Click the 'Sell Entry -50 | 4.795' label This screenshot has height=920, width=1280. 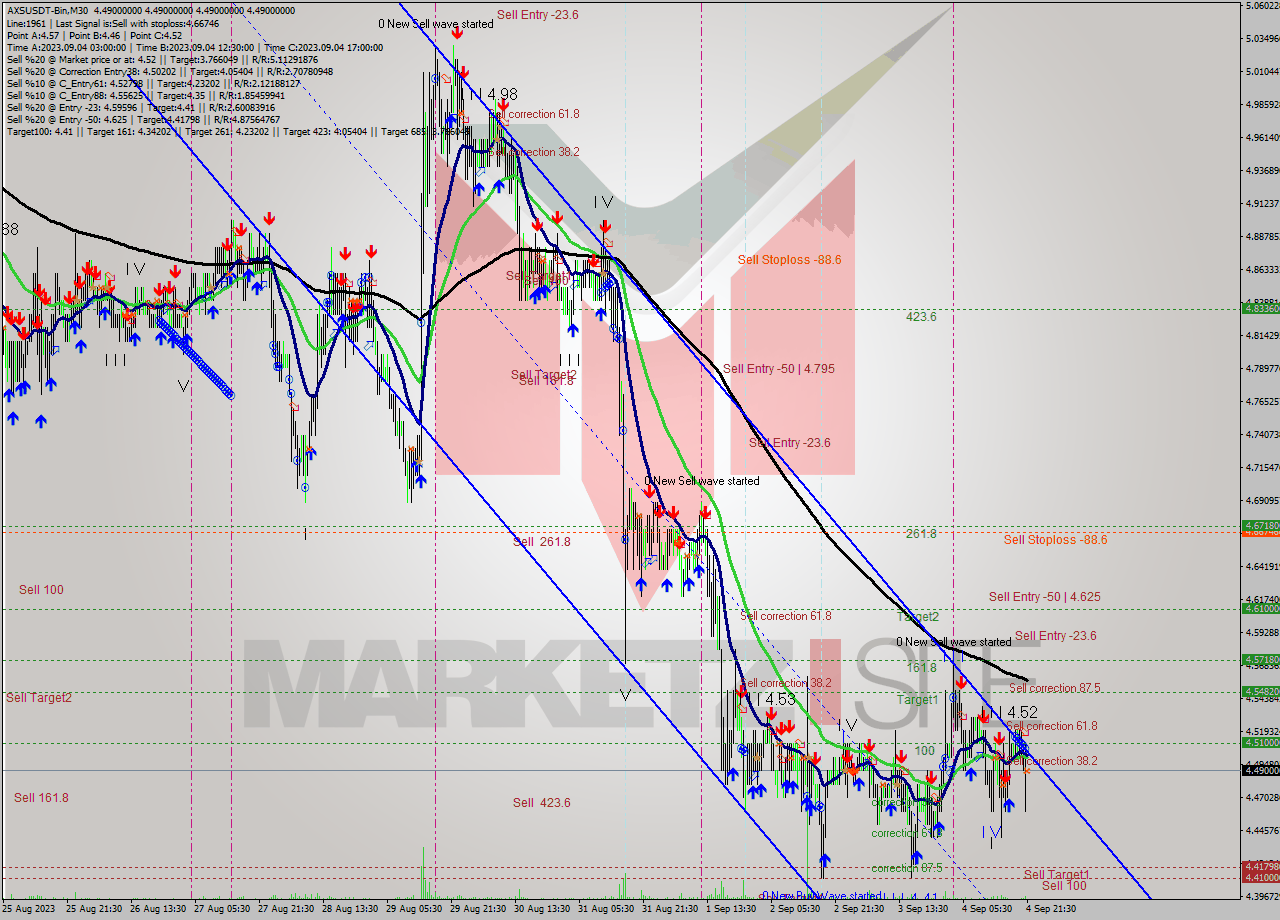click(778, 369)
